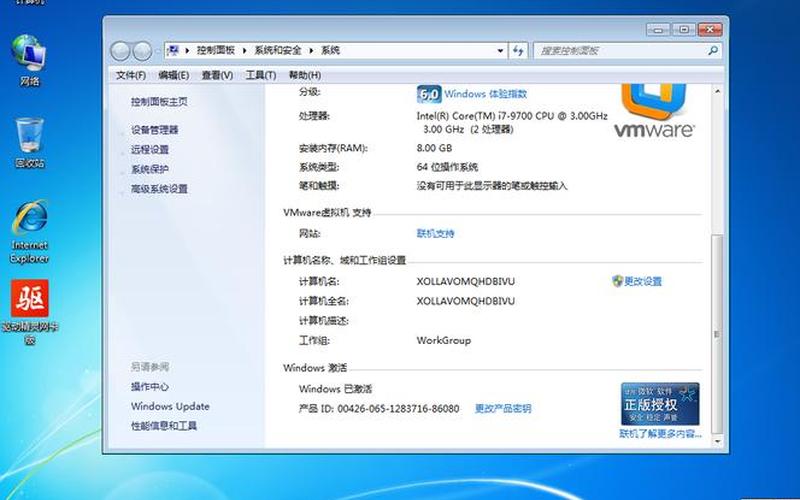Click the 没有可用于此显示器的笔或触控输入 text
Screen dimensions: 800x500
click(492, 186)
